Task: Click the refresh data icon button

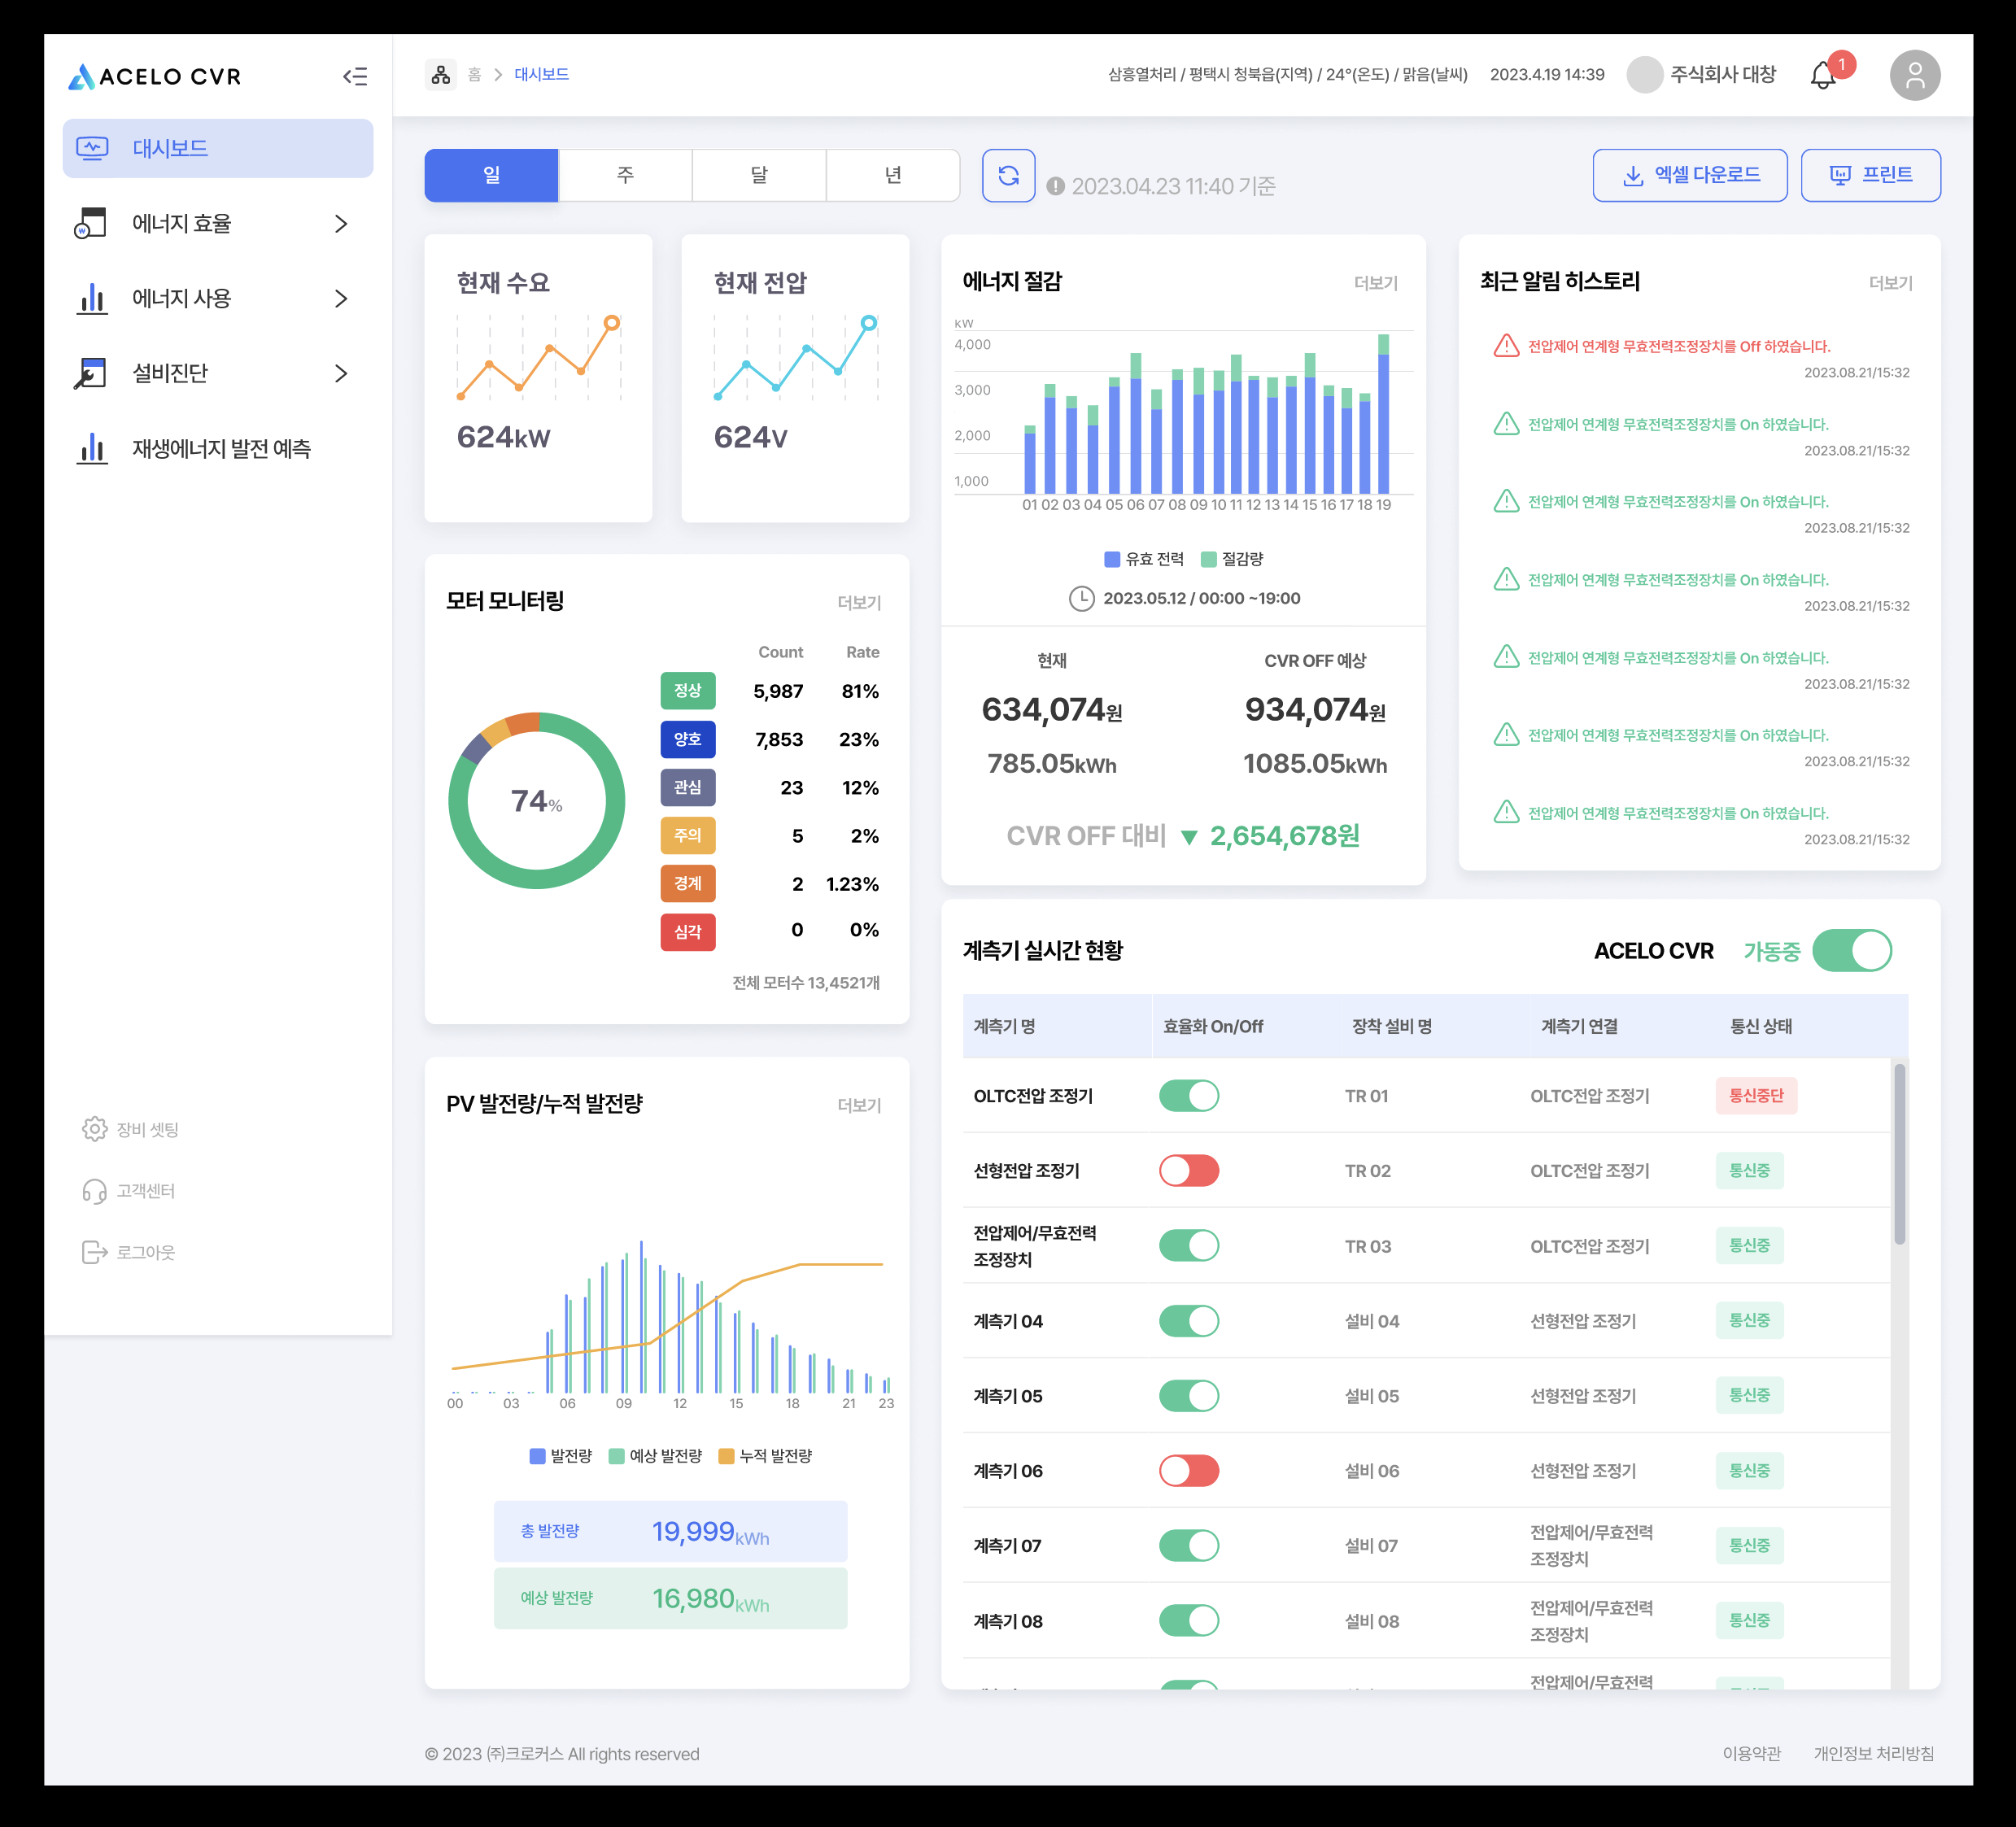Action: pos(1008,176)
